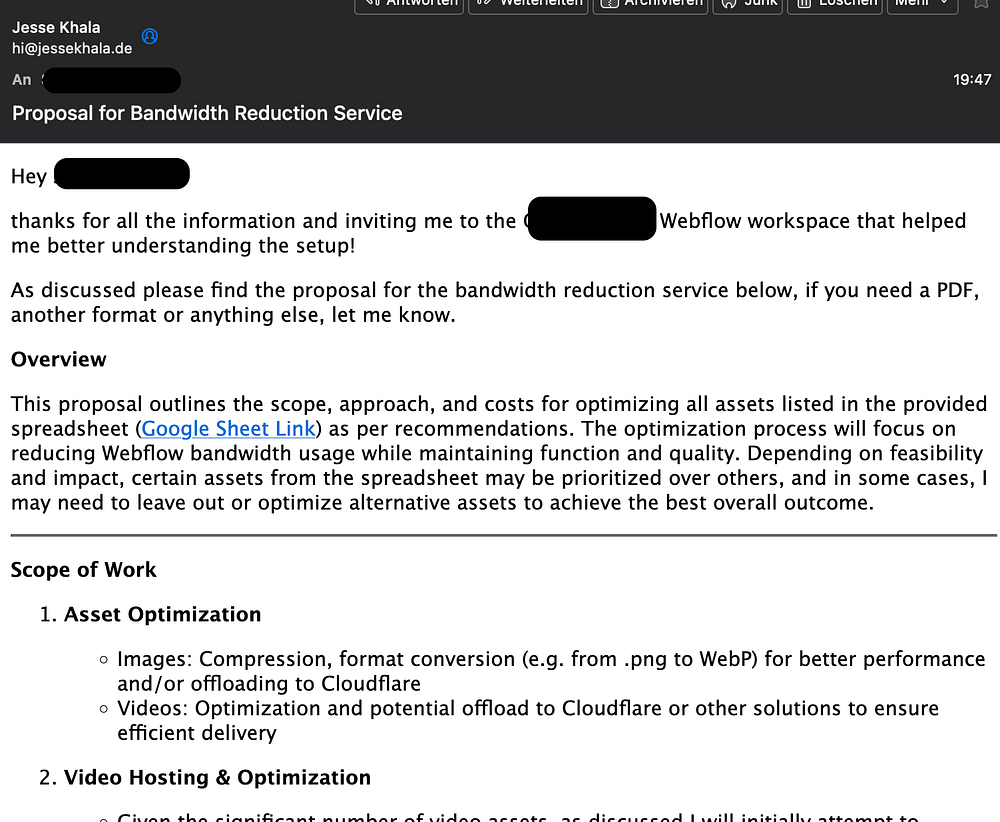This screenshot has width=1000, height=822.
Task: Click the sender address hi@jessekhala.de
Action: click(72, 48)
